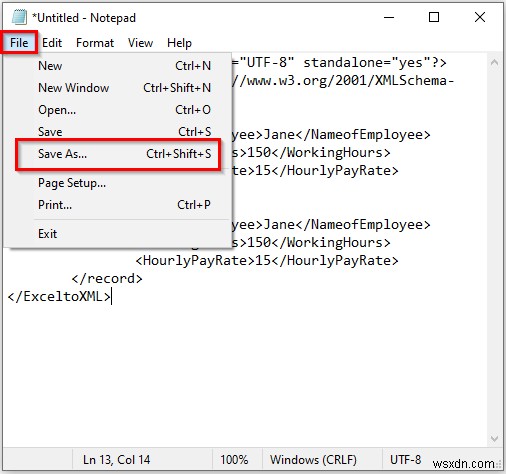Click the last <HourlyPayRate>15 line

[267, 260]
